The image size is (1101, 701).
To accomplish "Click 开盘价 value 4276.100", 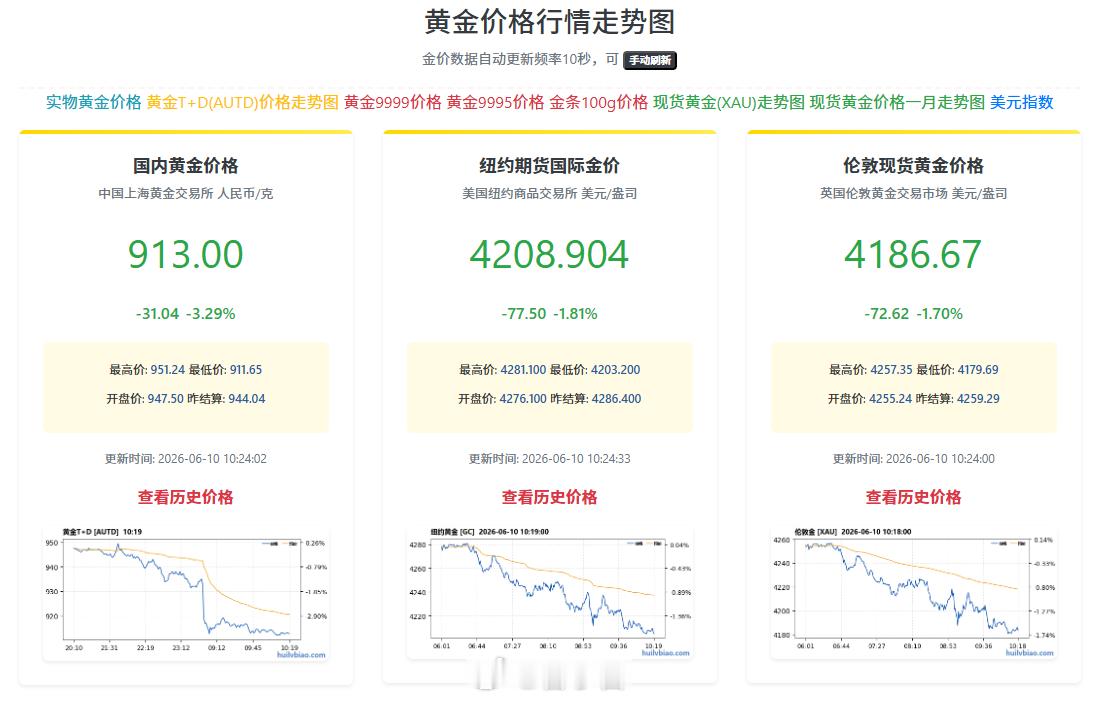I will pyautogui.click(x=523, y=398).
